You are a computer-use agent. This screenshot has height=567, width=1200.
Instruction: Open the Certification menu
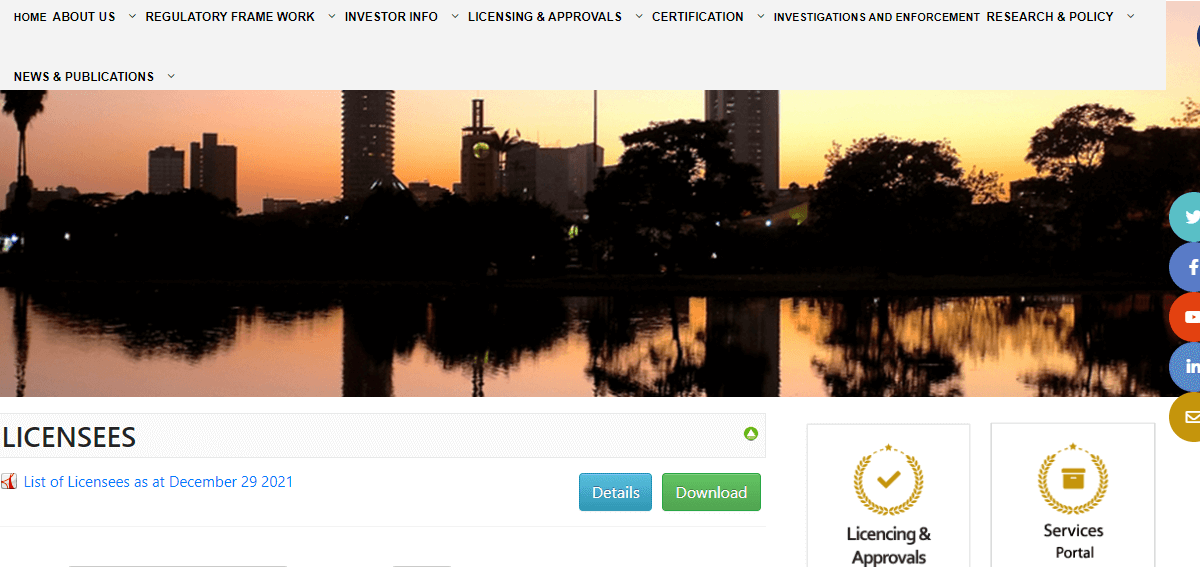pos(698,17)
